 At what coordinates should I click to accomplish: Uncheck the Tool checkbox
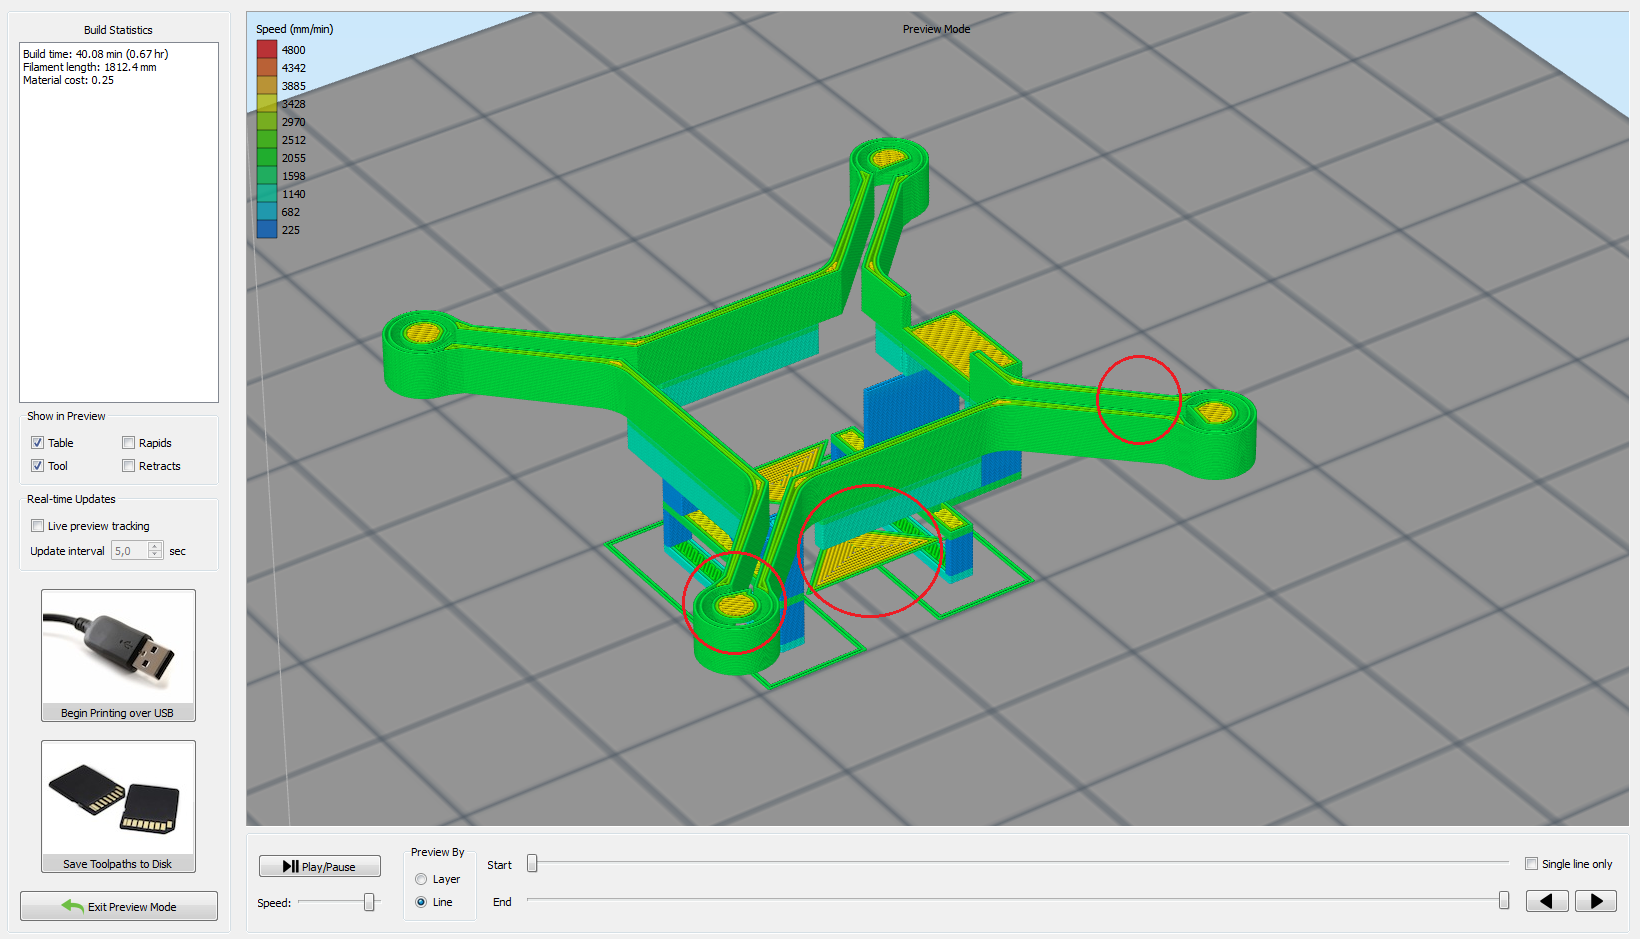37,466
